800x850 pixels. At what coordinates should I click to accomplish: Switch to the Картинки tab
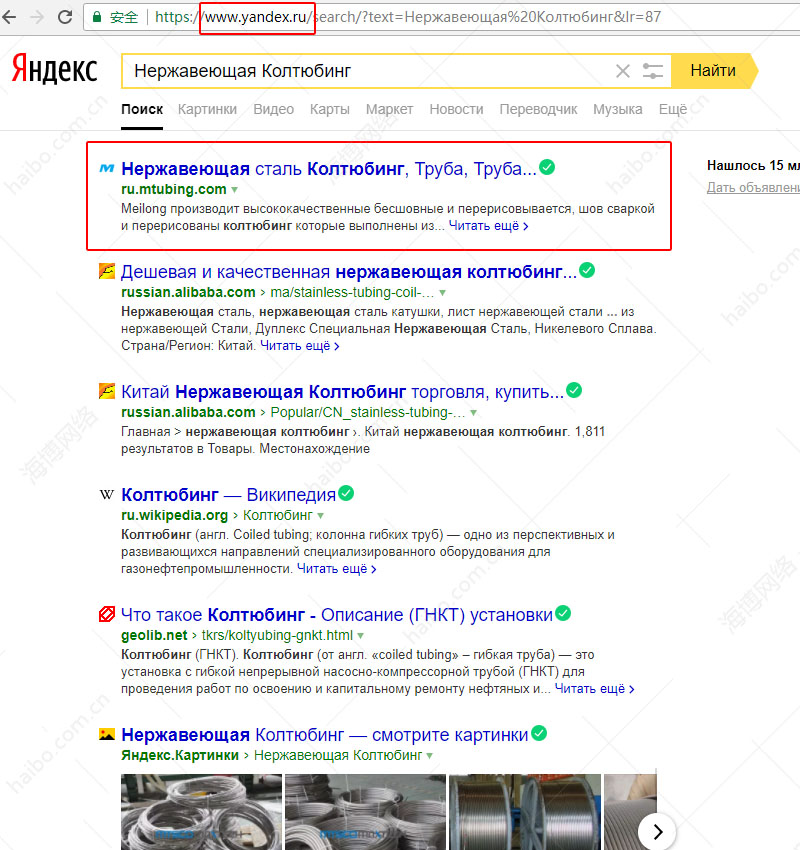pyautogui.click(x=207, y=109)
